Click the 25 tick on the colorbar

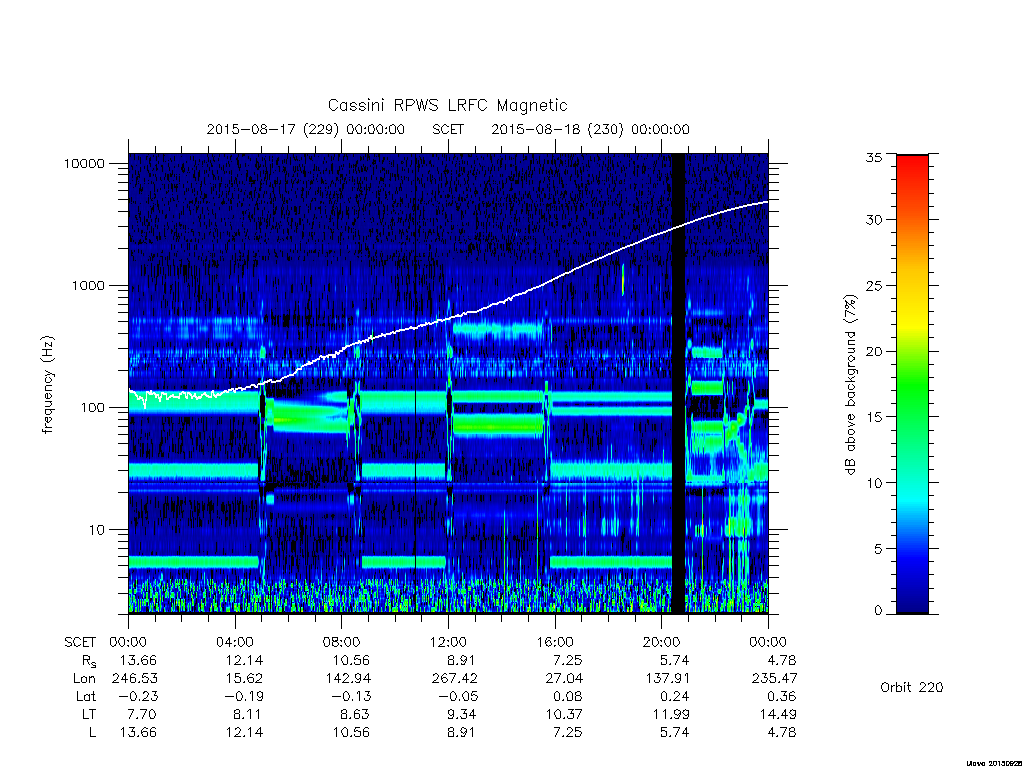click(x=873, y=285)
